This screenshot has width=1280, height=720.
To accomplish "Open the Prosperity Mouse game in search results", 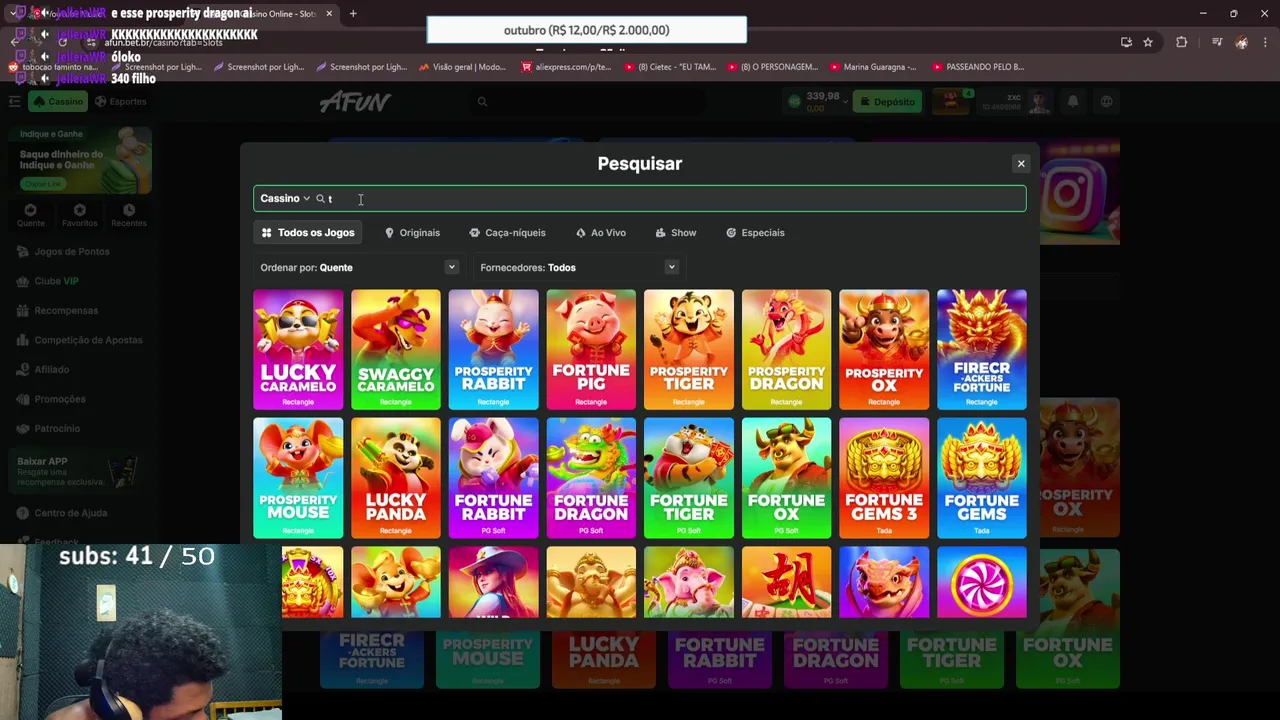I will tap(298, 478).
